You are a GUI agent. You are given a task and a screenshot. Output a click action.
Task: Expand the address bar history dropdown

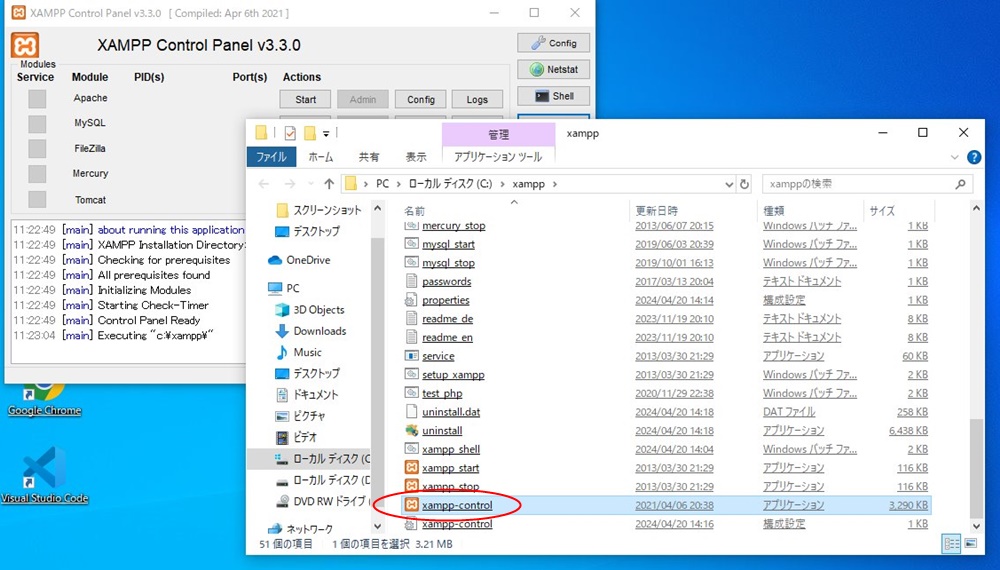point(729,184)
